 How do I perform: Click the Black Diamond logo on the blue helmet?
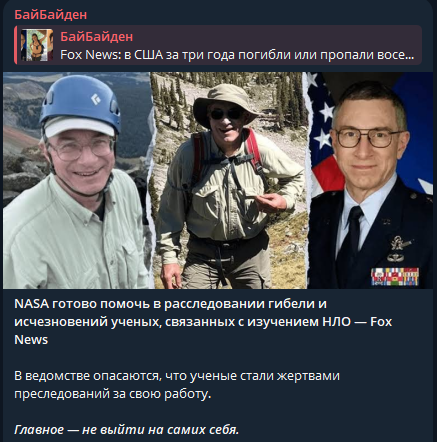click(x=96, y=99)
